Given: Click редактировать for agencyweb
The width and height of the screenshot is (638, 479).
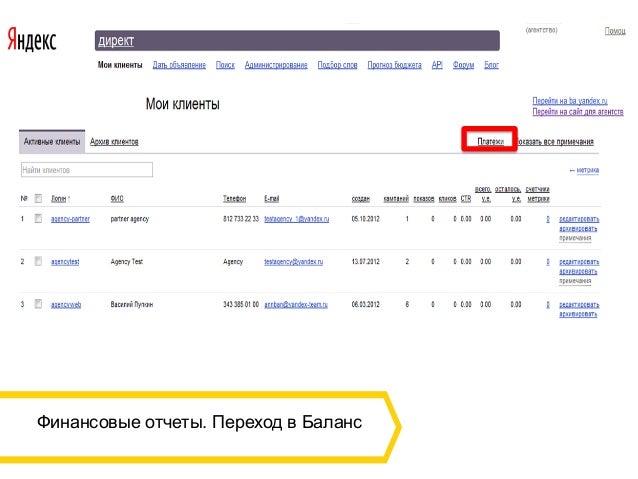Looking at the screenshot, I should pos(579,304).
